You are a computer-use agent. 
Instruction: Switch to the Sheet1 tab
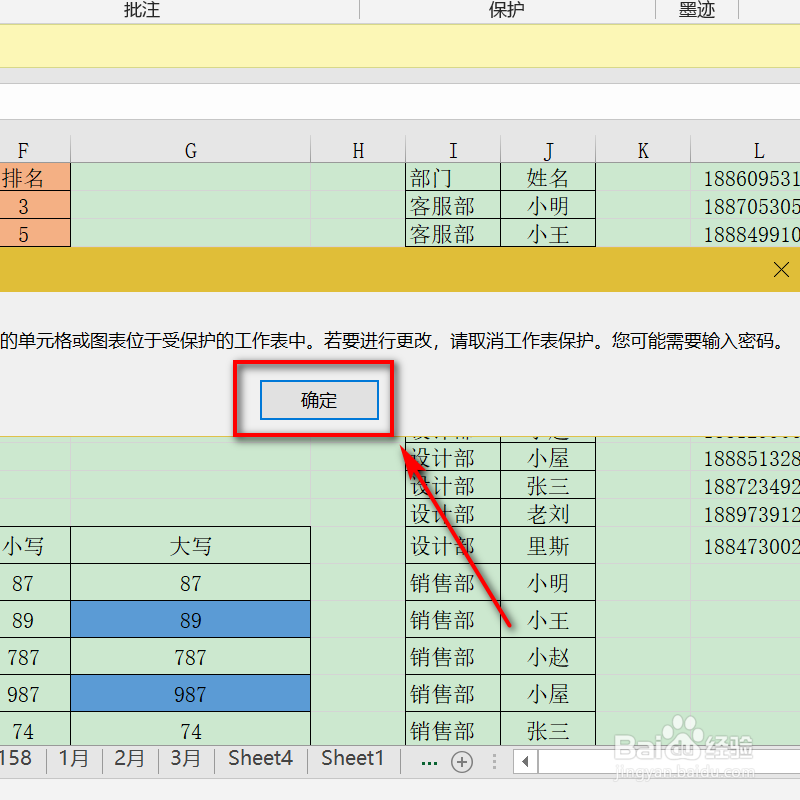pyautogui.click(x=352, y=758)
